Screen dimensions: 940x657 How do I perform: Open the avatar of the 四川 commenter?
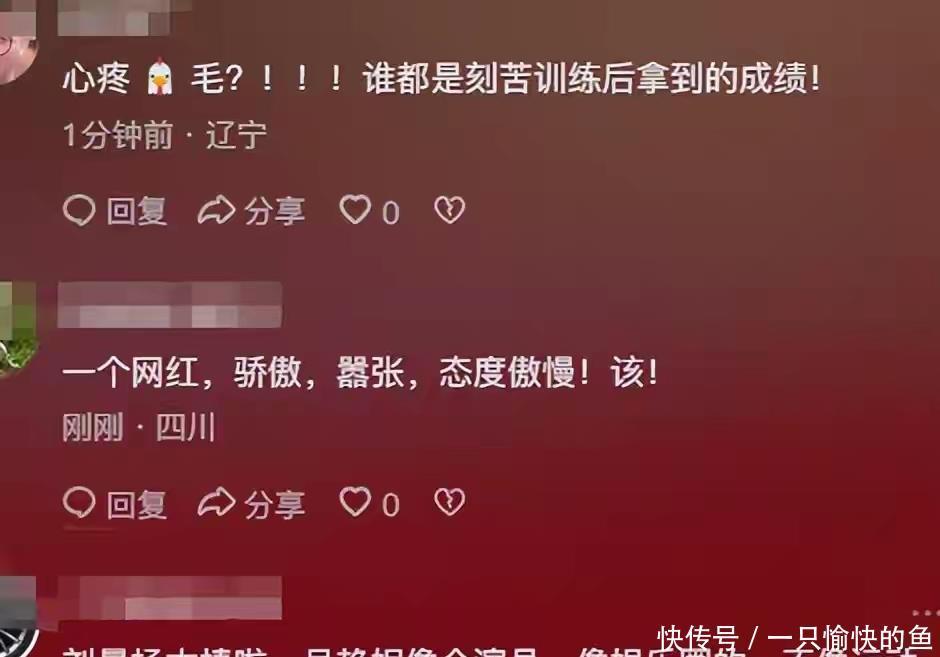pos(17,328)
